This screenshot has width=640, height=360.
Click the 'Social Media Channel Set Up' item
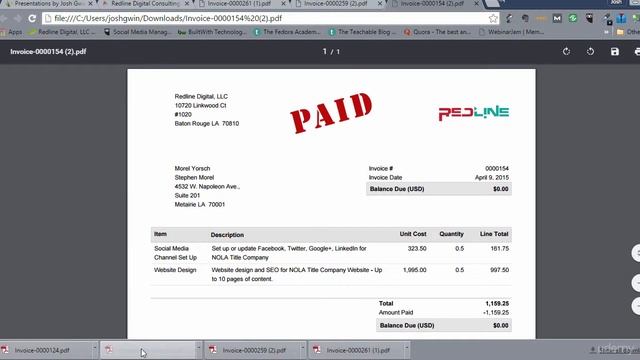coord(175,253)
